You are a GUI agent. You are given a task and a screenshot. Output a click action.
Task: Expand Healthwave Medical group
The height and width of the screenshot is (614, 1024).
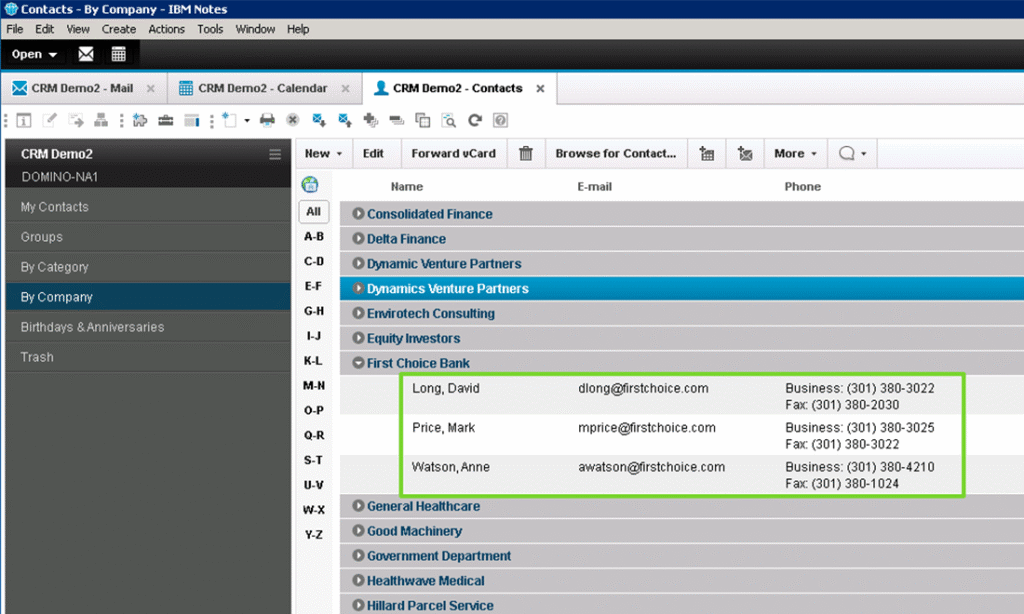tap(358, 580)
